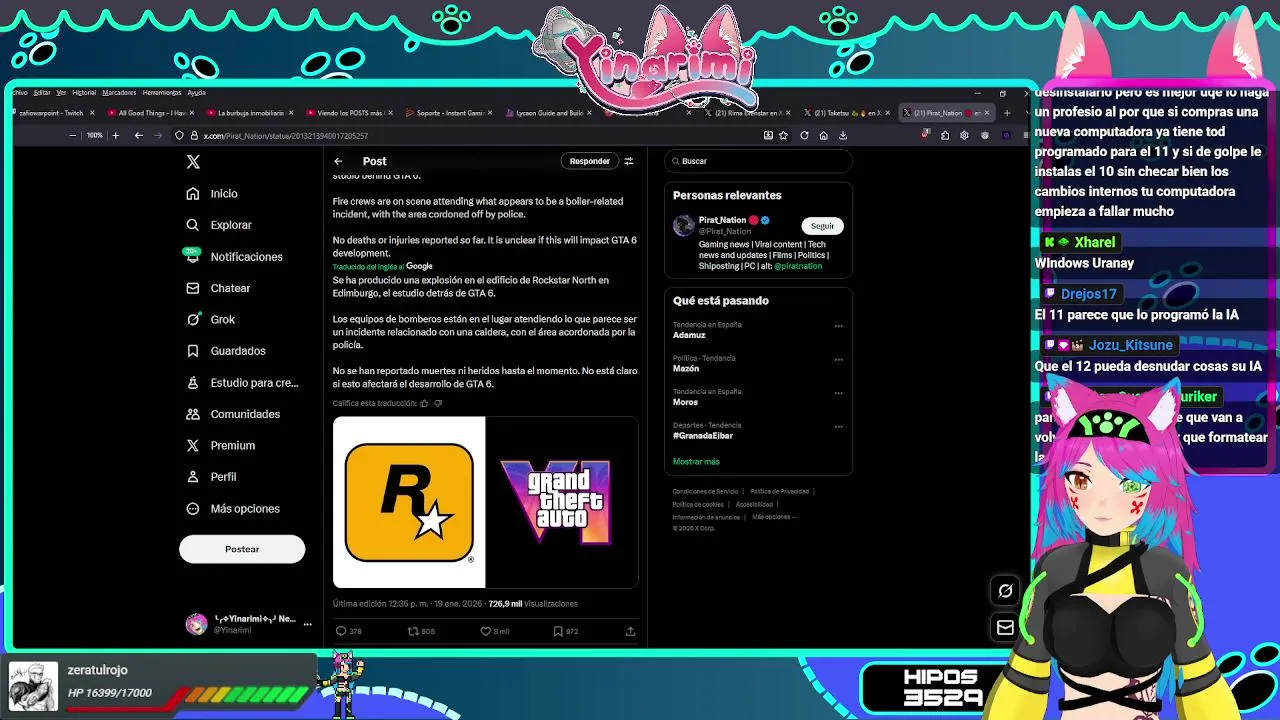This screenshot has width=1280, height=720.
Task: Open Guardados bookmarks in the sidebar
Action: click(226, 351)
